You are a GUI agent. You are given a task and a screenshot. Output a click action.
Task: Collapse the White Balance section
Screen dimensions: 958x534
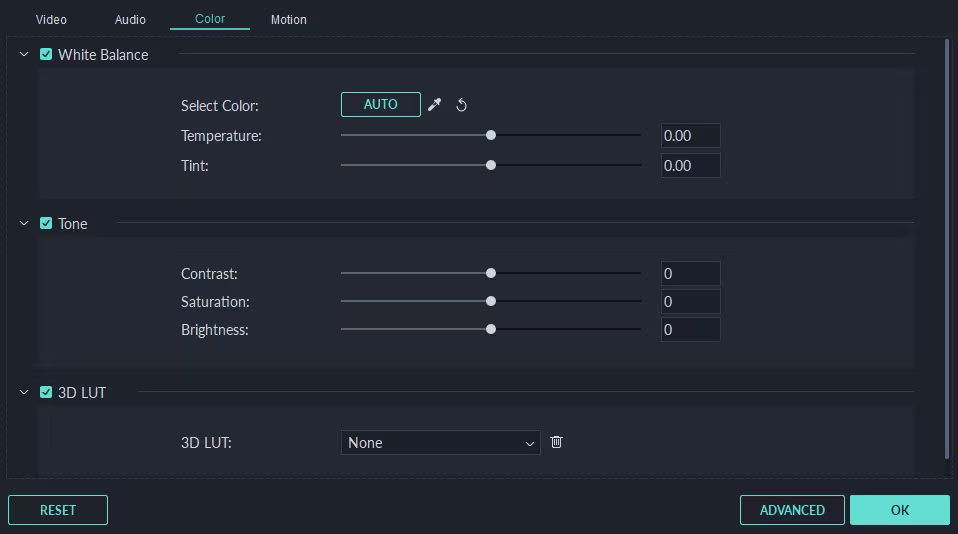click(x=24, y=55)
